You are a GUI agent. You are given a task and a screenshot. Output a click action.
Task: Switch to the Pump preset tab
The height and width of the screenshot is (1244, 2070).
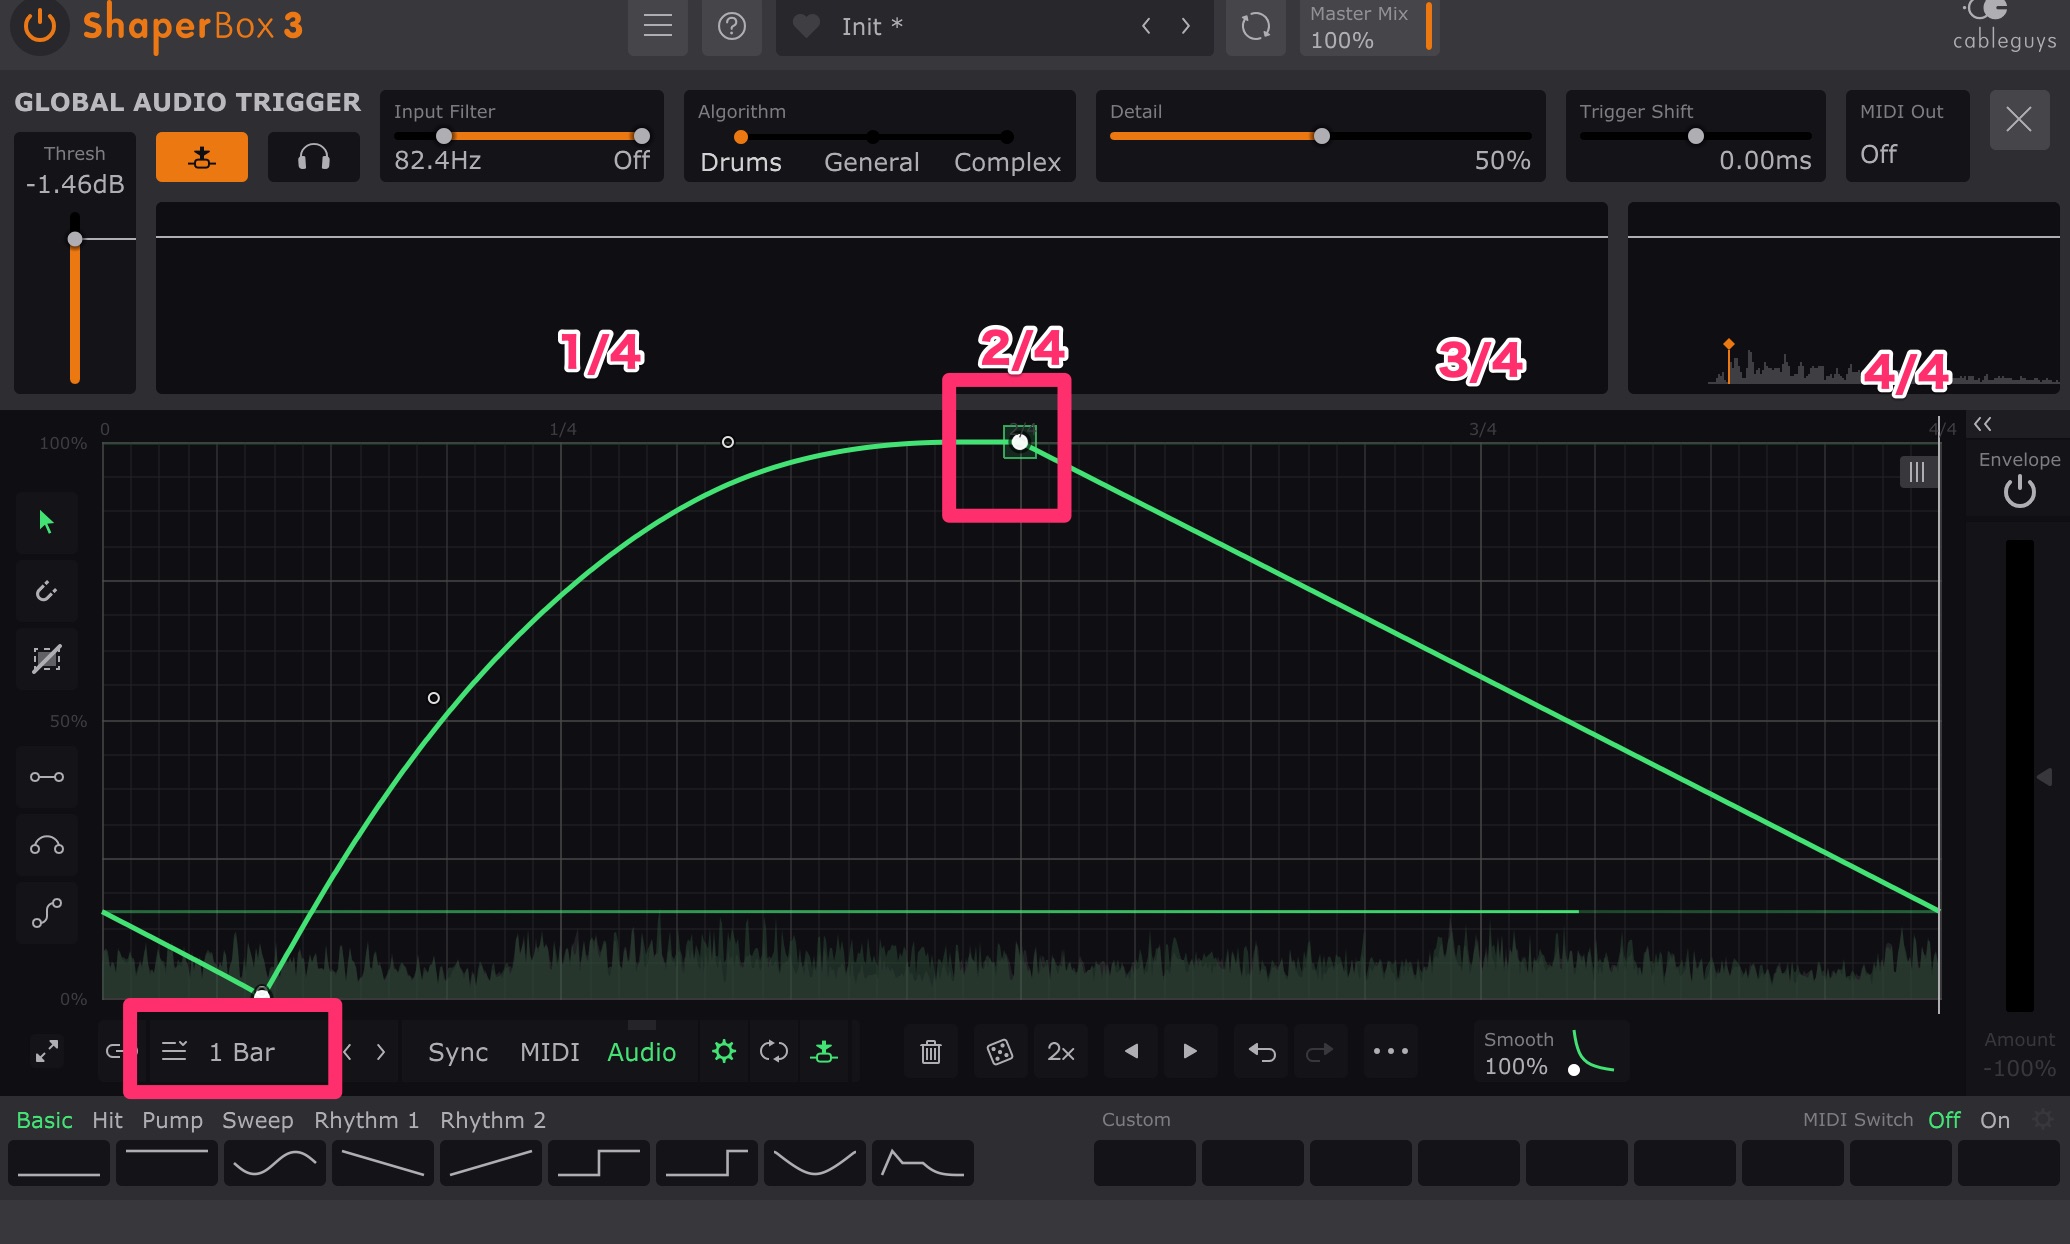[x=172, y=1120]
